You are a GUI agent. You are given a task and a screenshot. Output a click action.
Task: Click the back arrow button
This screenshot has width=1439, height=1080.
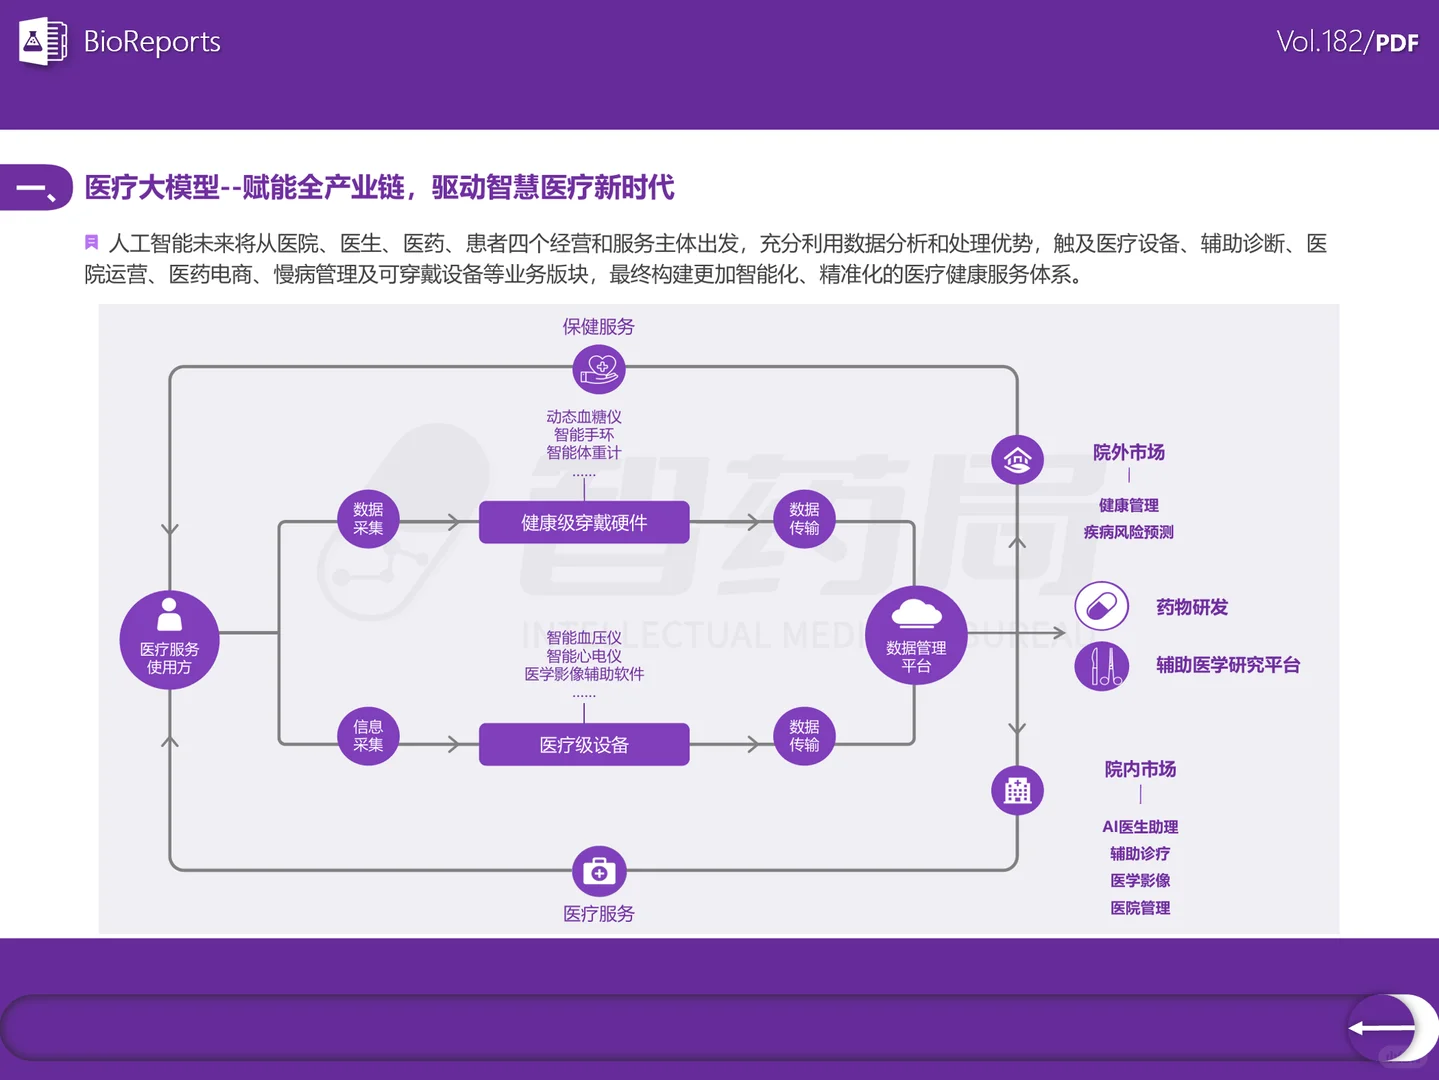click(1393, 1026)
